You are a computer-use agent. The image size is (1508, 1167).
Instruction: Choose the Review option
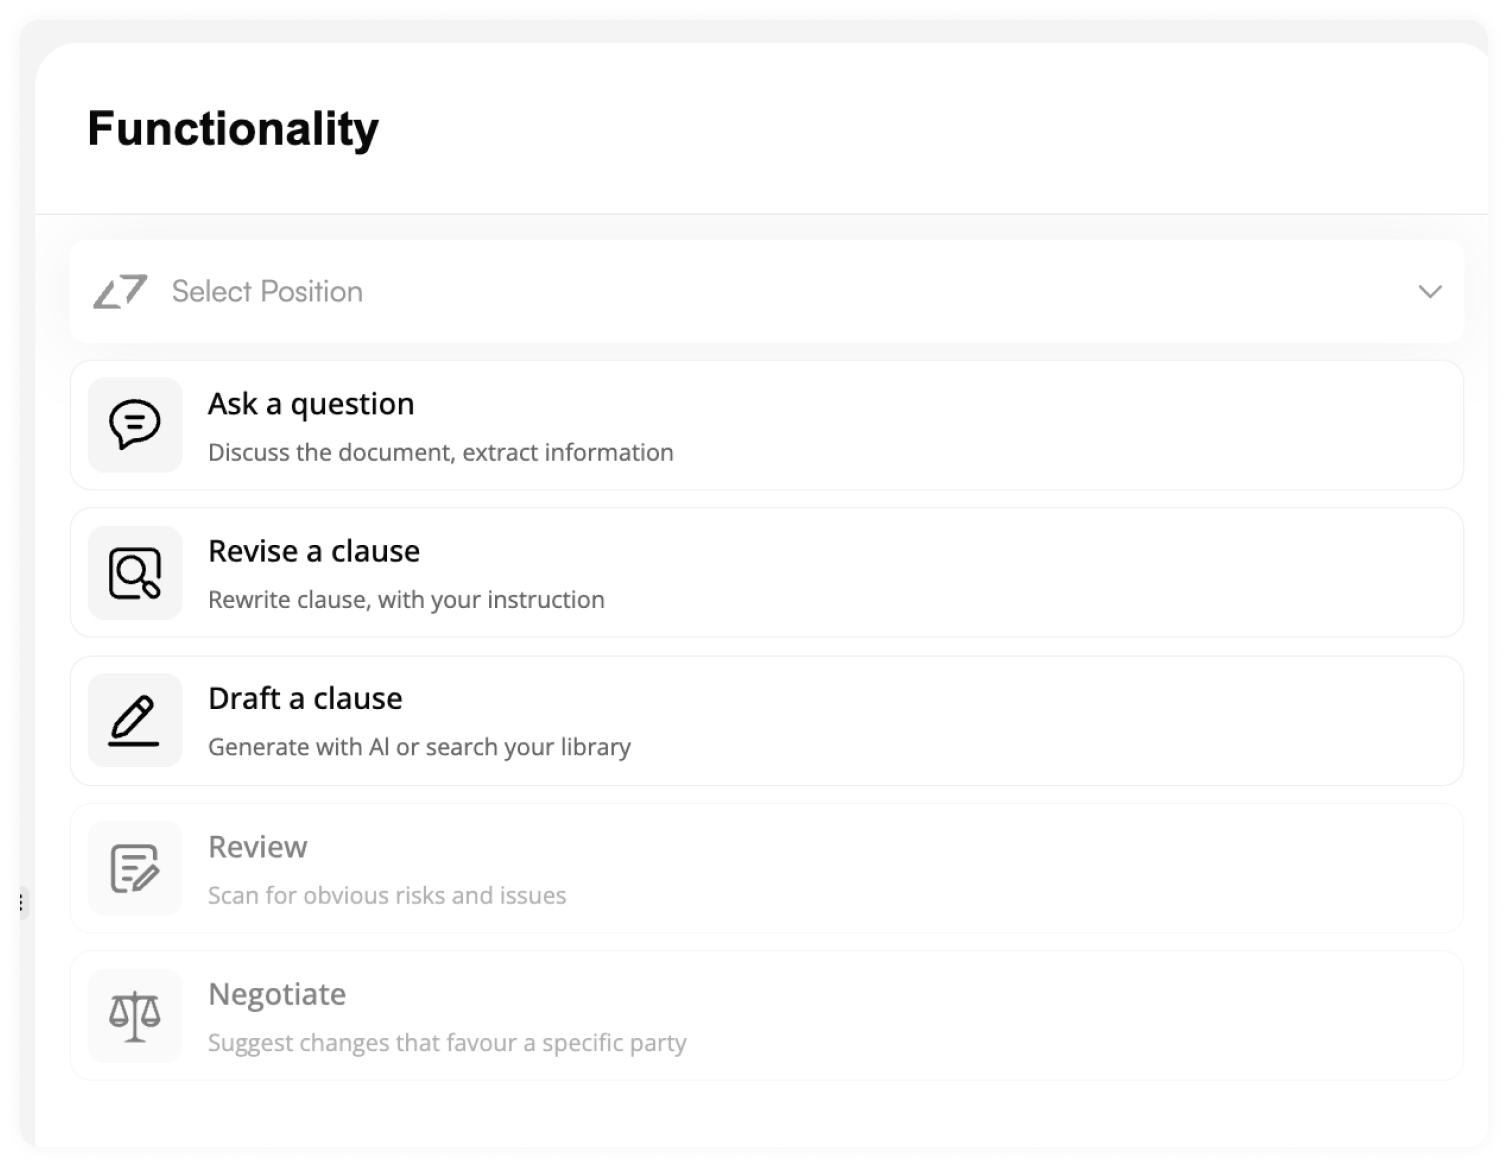[x=767, y=868]
